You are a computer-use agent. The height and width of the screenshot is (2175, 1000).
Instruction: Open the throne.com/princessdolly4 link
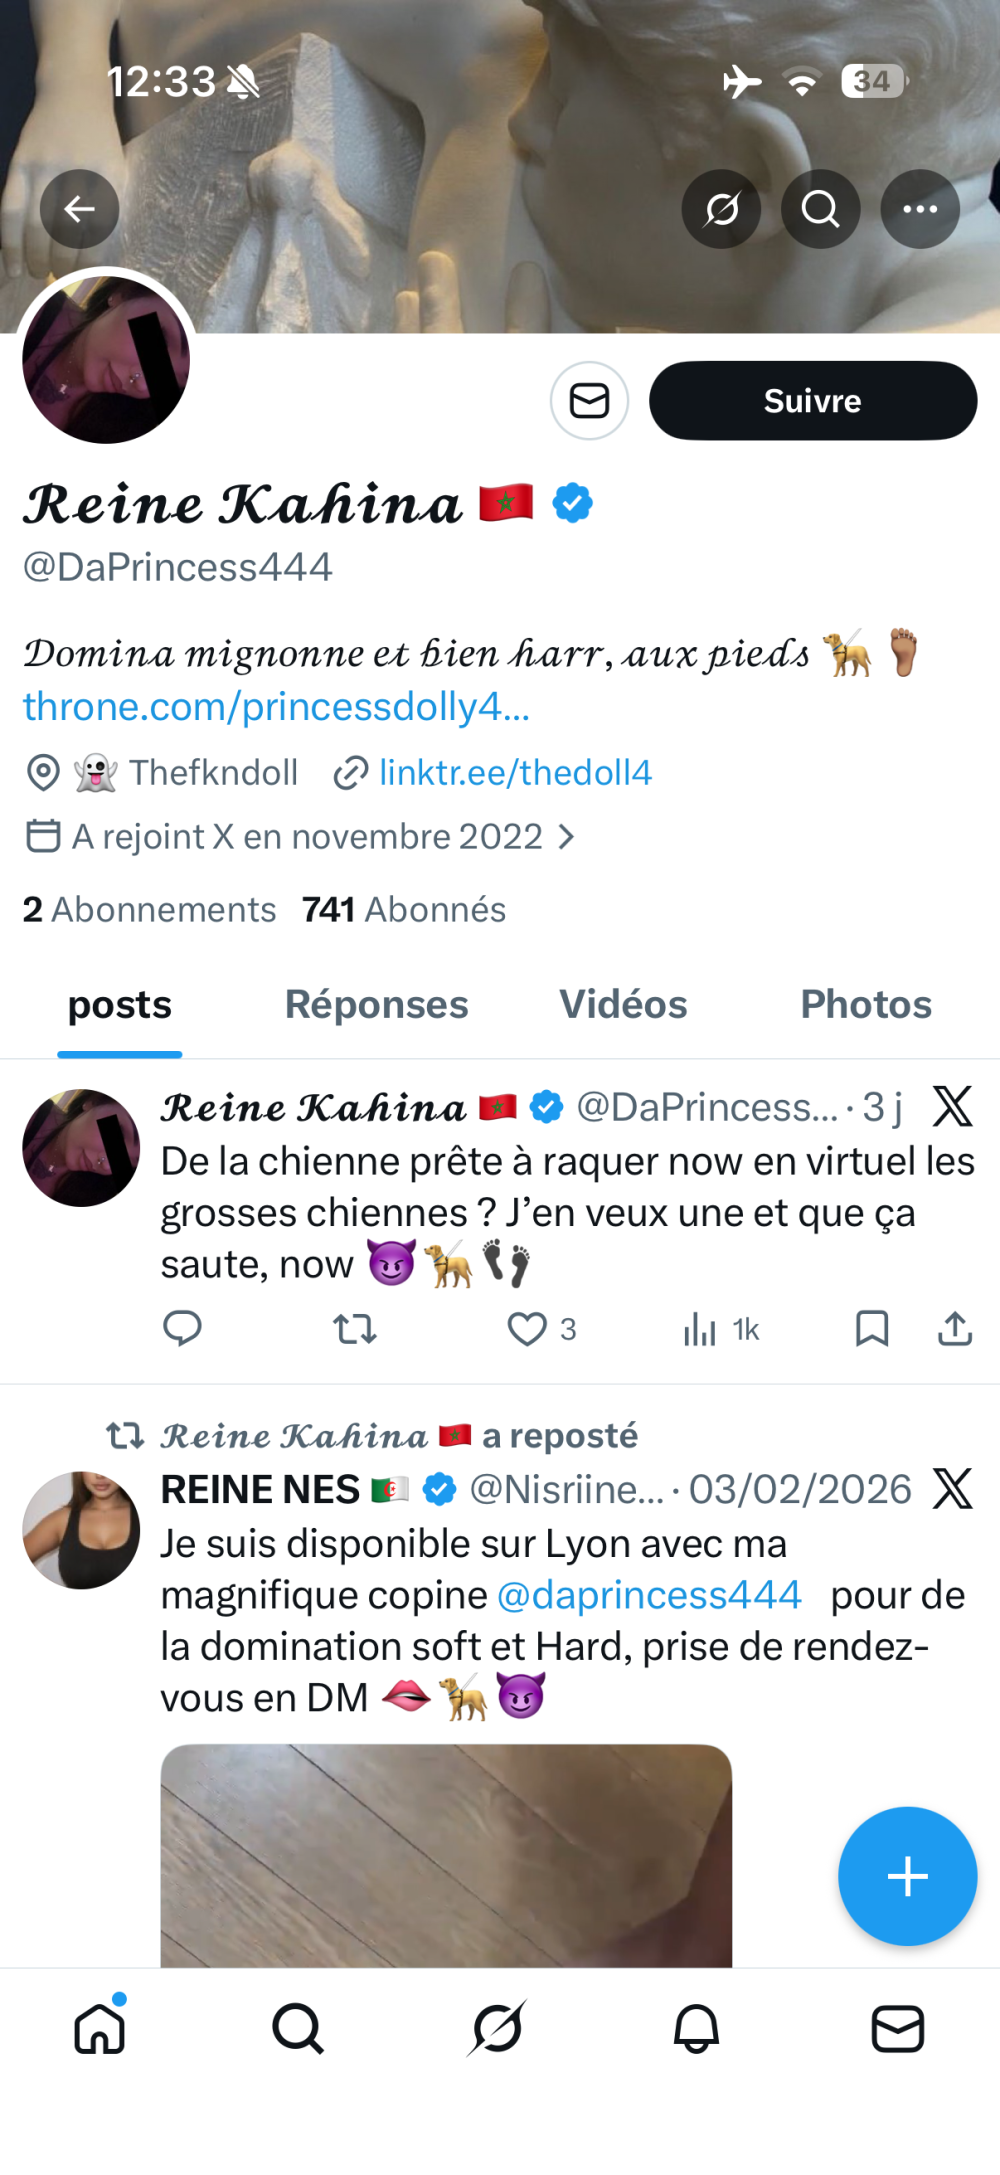276,707
